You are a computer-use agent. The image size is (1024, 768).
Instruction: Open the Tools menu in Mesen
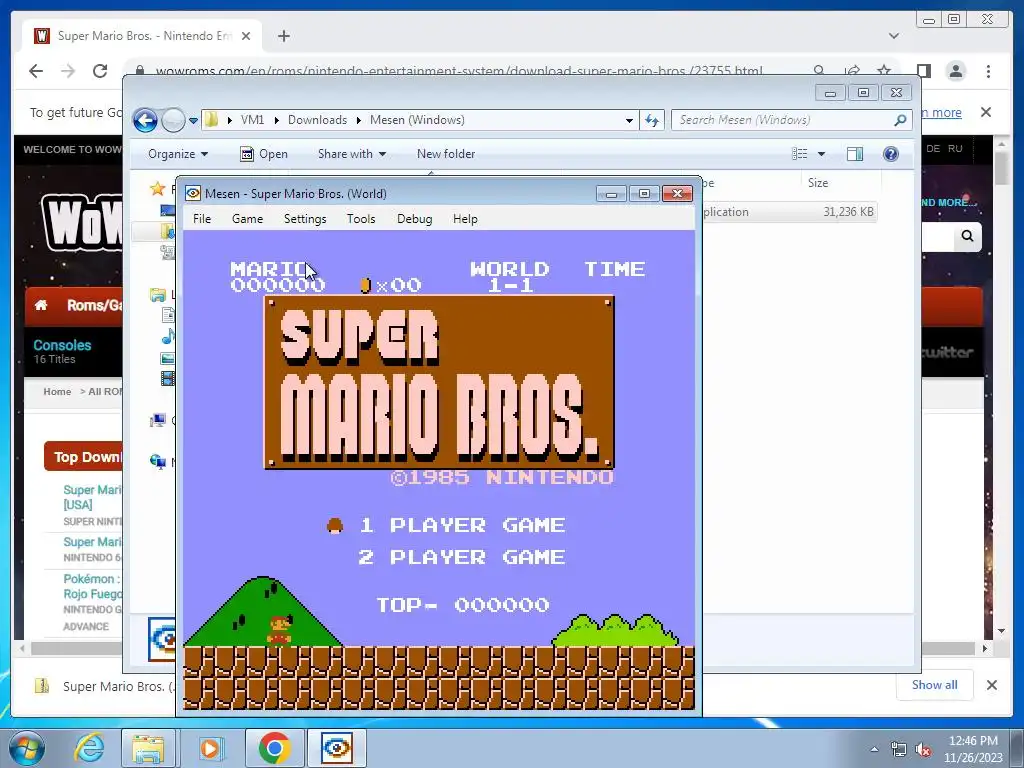point(360,219)
